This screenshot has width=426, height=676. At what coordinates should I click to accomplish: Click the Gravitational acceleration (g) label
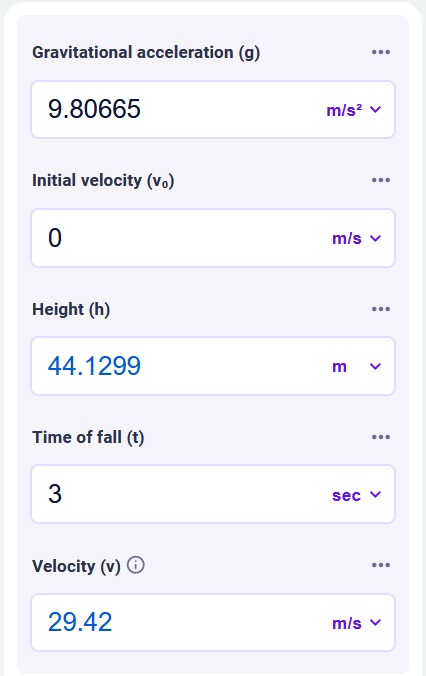[x=146, y=53]
